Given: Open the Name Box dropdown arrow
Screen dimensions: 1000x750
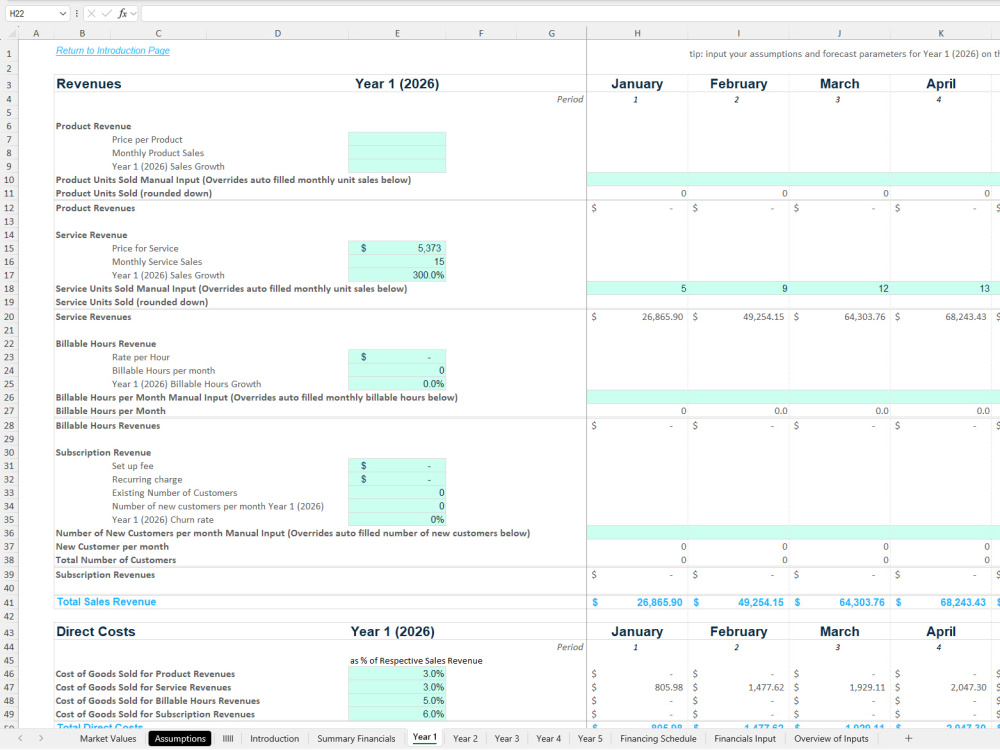Looking at the screenshot, I should click(x=62, y=13).
